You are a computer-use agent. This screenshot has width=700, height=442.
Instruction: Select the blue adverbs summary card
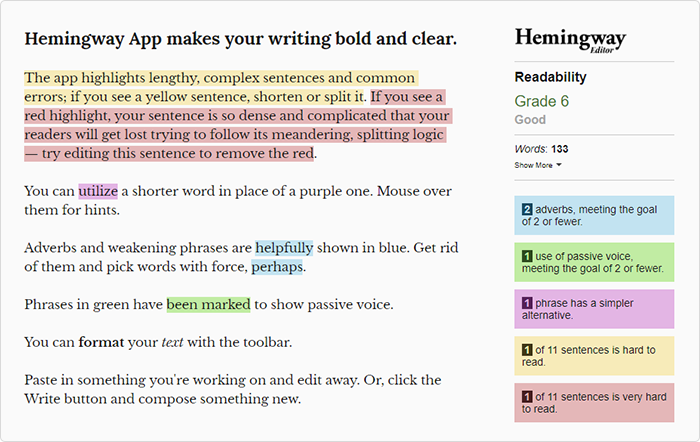point(594,215)
